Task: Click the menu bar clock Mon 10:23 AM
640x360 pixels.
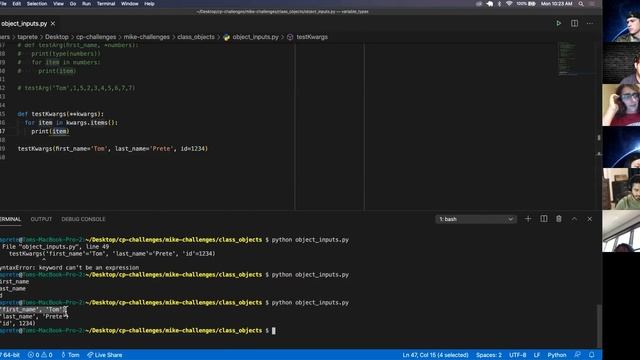Action: point(556,4)
